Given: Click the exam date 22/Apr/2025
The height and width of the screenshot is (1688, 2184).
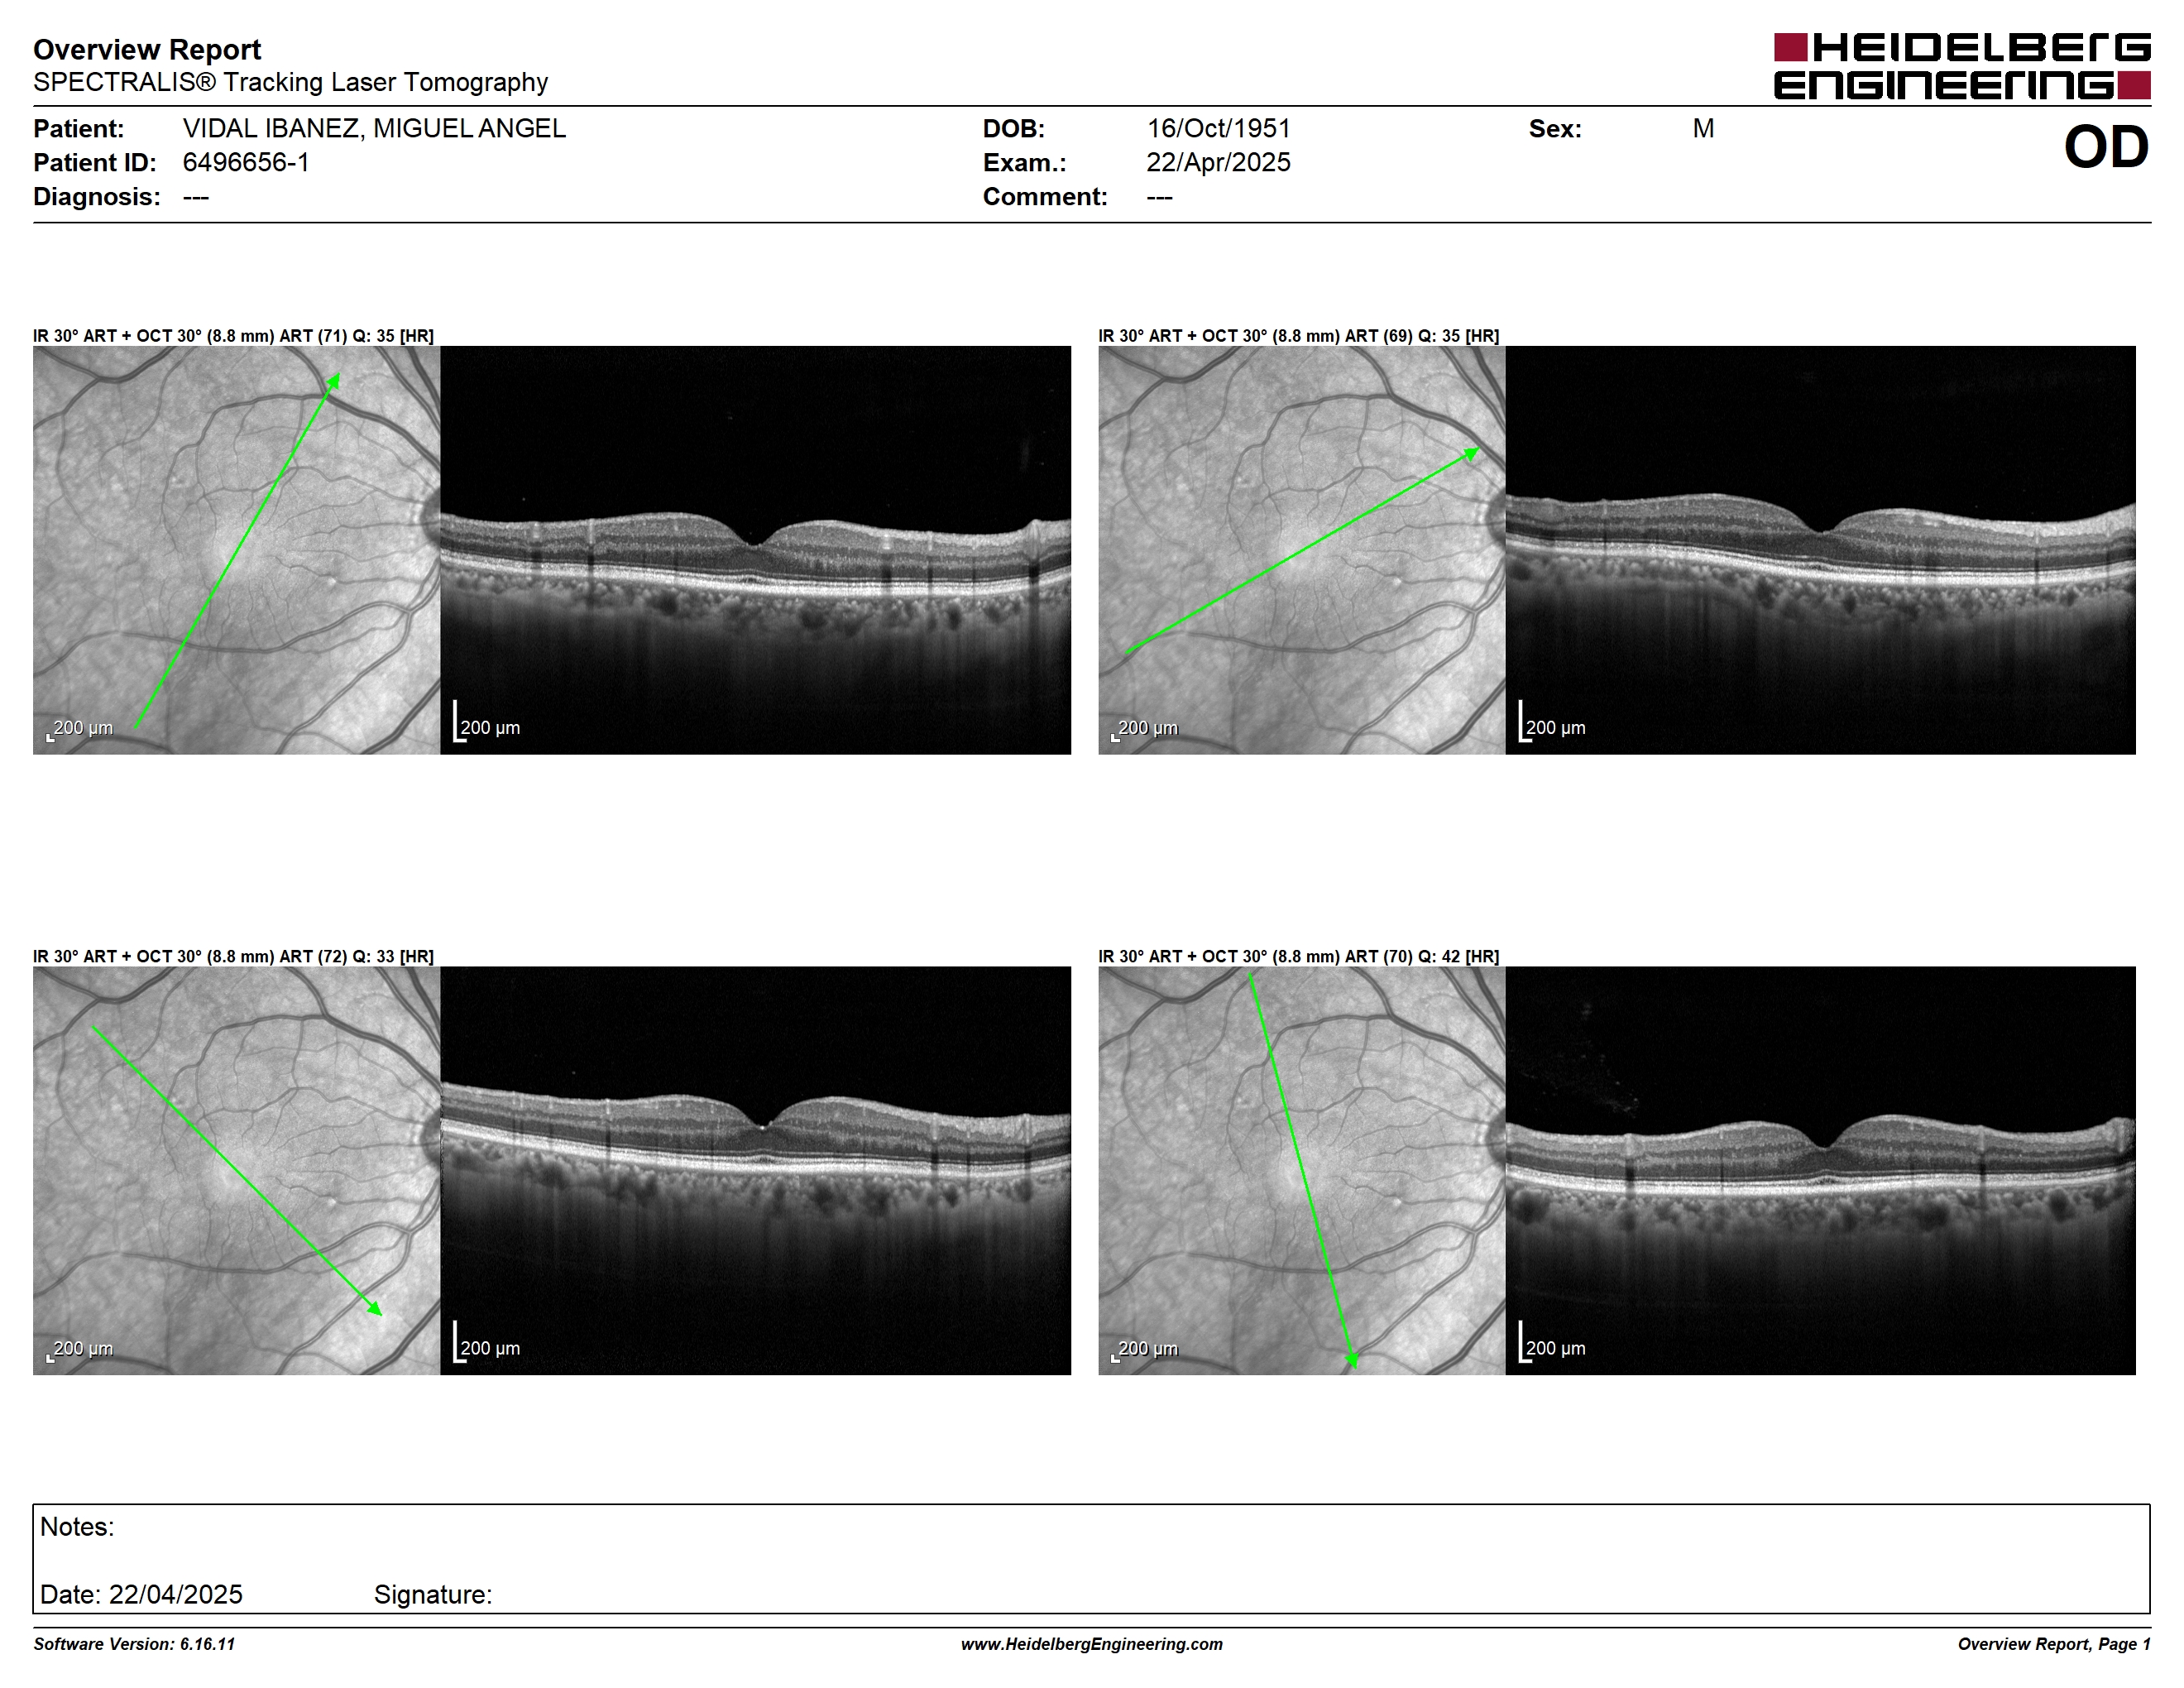Looking at the screenshot, I should (x=1218, y=163).
